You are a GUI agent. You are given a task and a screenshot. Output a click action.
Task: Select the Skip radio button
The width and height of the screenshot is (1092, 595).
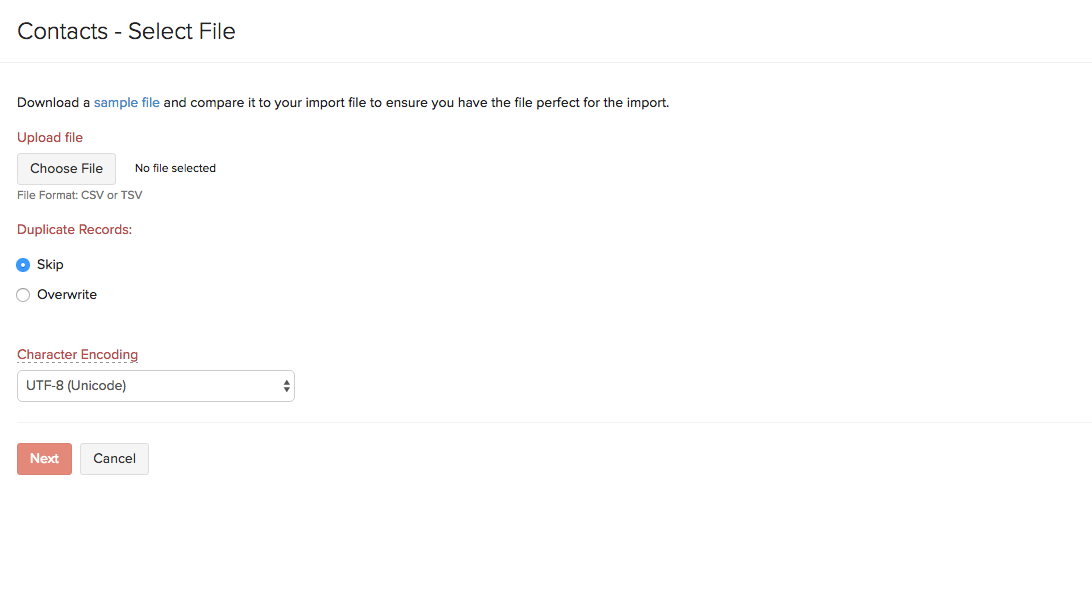pos(23,265)
